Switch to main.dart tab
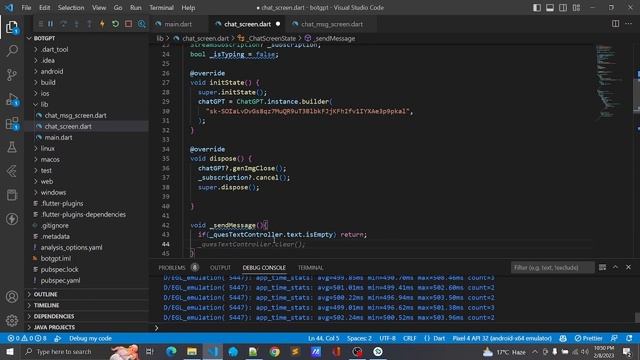Viewport: 640px width, 360px height. click(178, 24)
